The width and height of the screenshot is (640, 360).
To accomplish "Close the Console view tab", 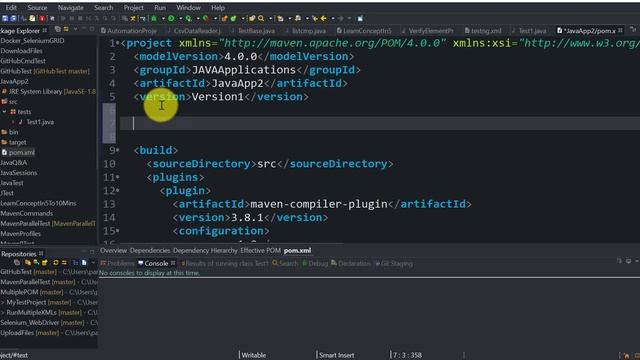I will [173, 263].
